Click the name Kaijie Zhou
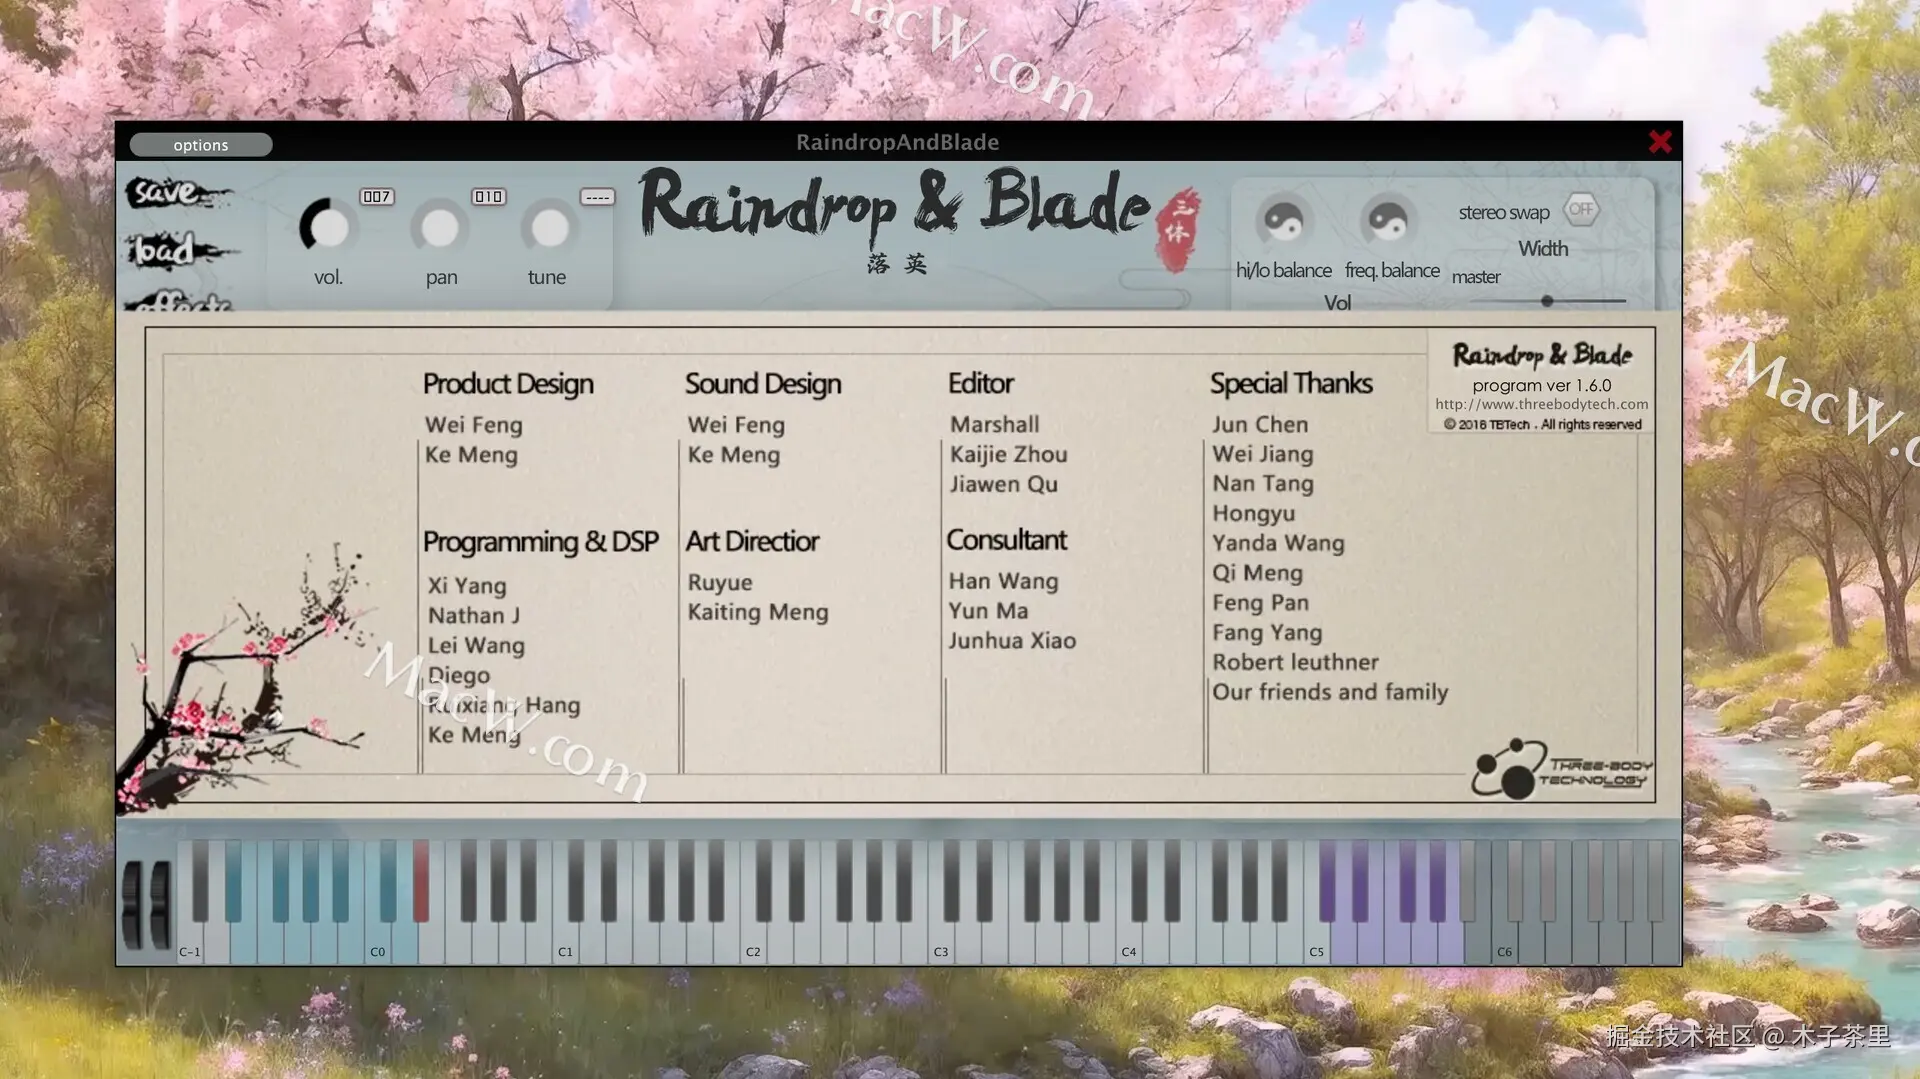This screenshot has width=1920, height=1079. (x=1009, y=454)
